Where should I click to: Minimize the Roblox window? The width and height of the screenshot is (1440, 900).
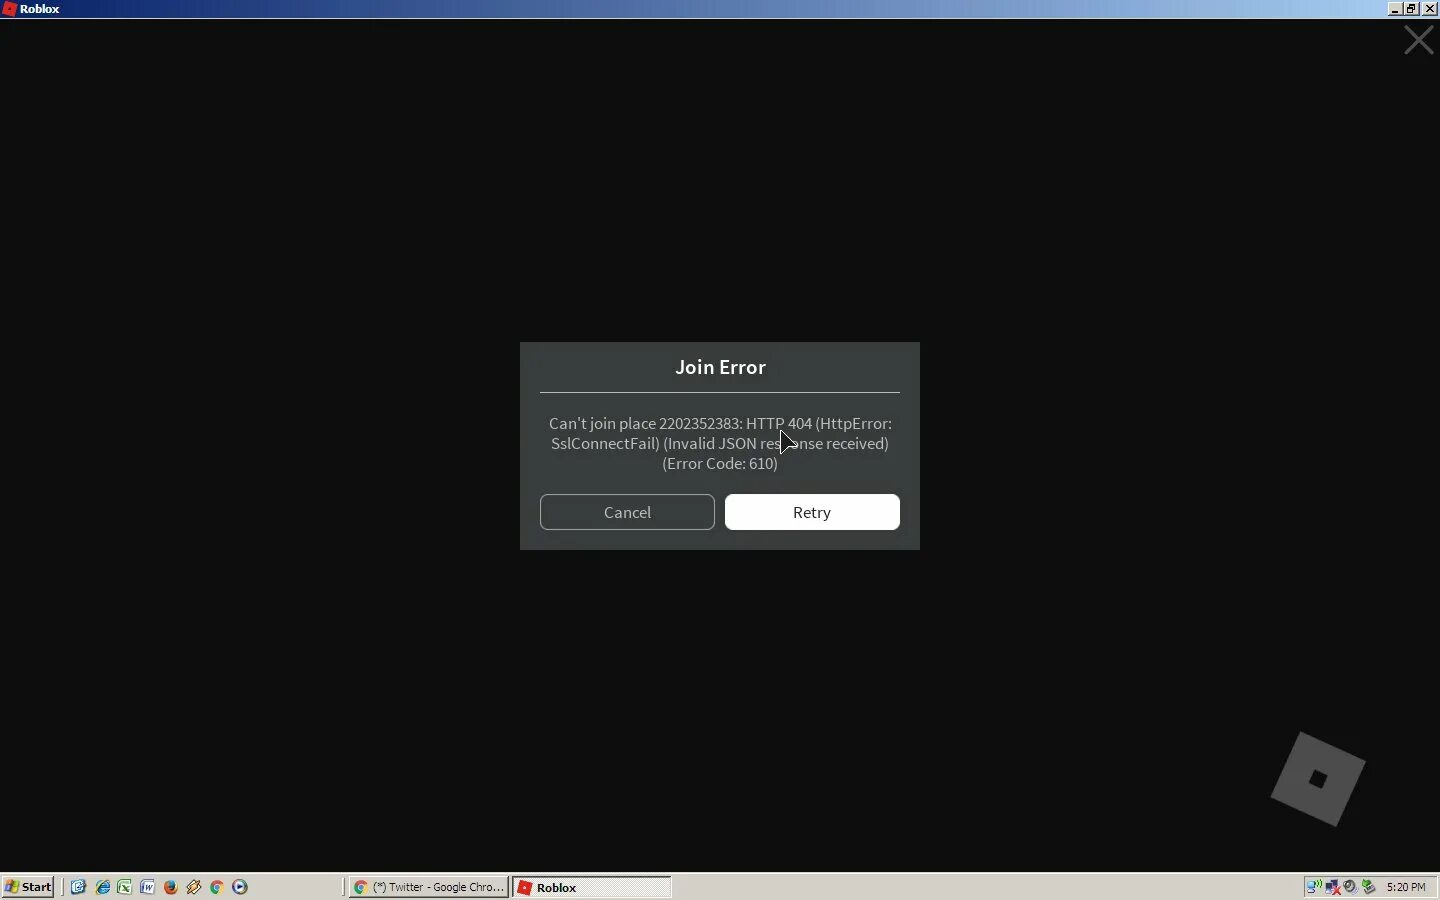click(1395, 9)
